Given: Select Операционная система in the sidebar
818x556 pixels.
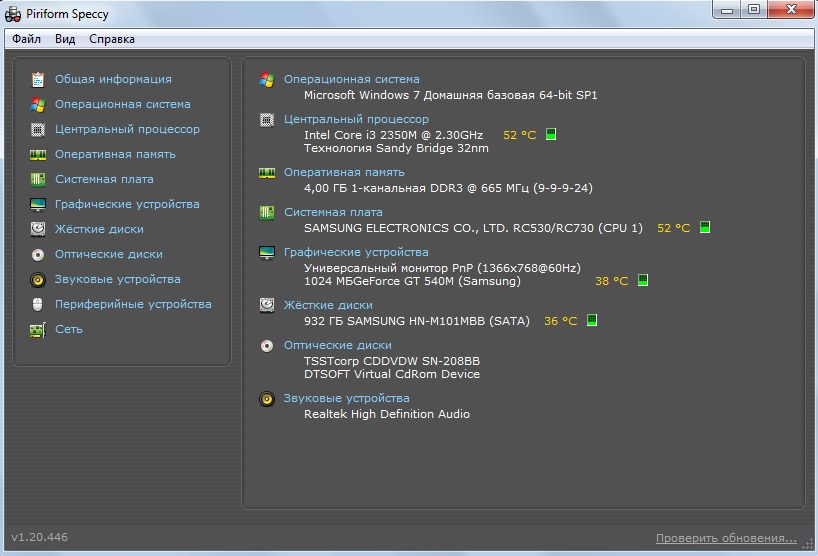Looking at the screenshot, I should [123, 104].
